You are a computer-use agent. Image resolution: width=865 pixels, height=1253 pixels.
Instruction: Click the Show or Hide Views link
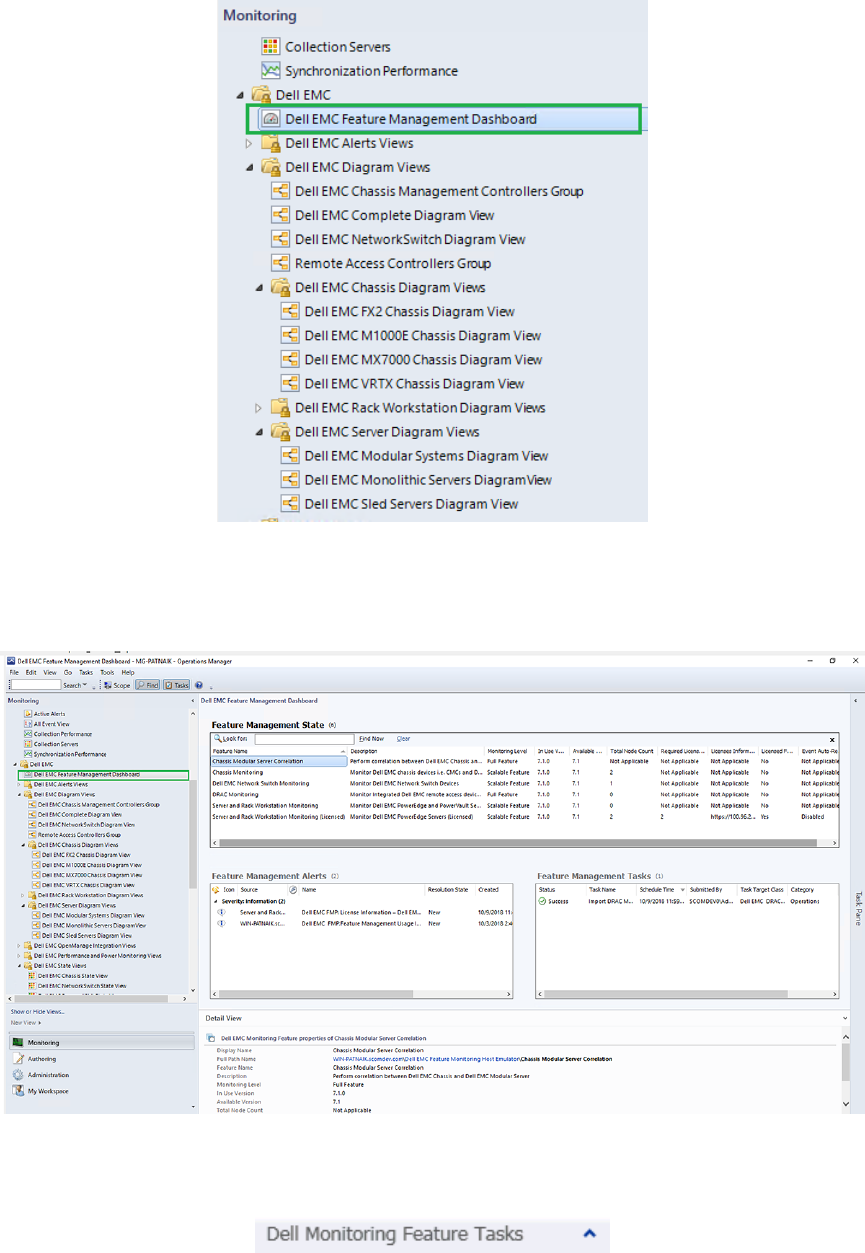coord(38,1012)
